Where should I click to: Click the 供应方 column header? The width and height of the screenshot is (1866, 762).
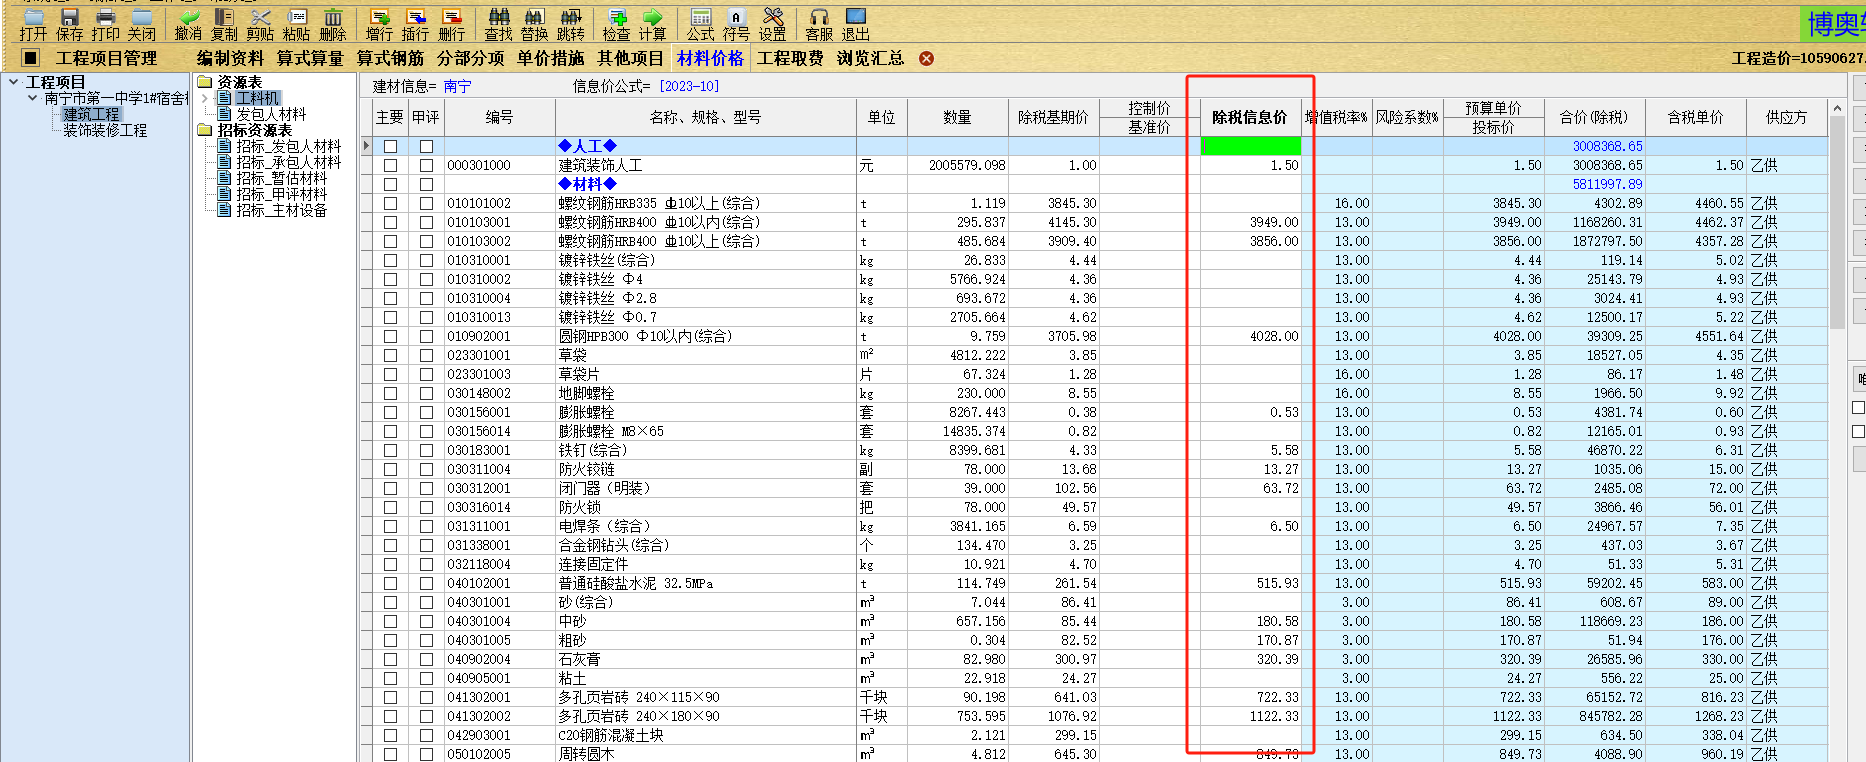[1786, 117]
